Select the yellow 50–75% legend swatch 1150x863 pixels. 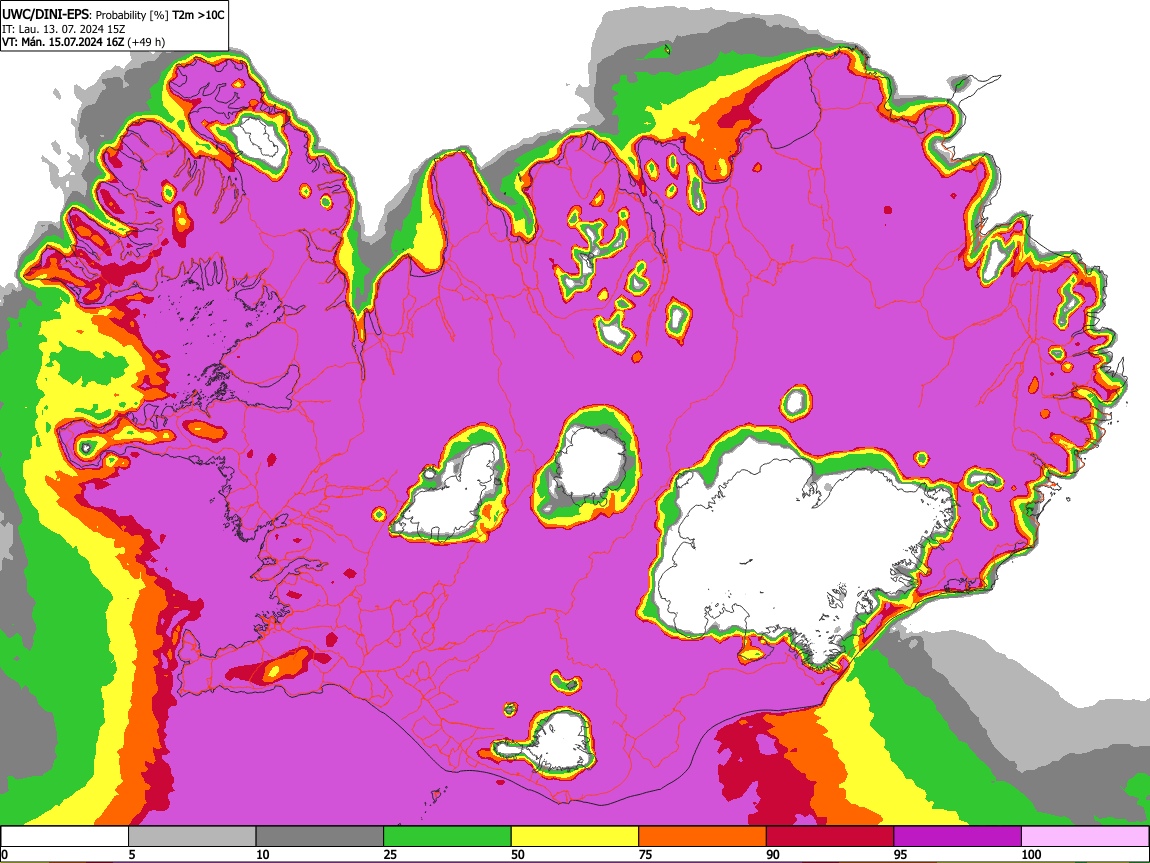point(575,836)
